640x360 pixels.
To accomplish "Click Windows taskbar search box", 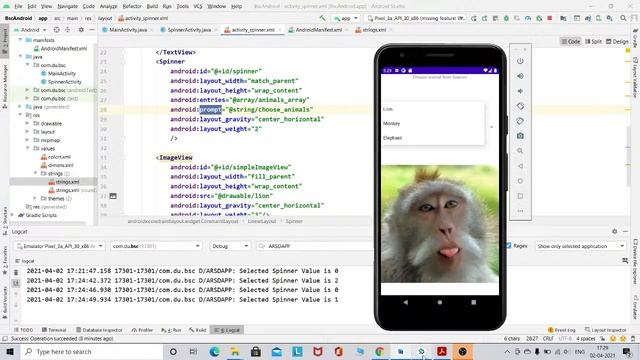I will (92, 351).
